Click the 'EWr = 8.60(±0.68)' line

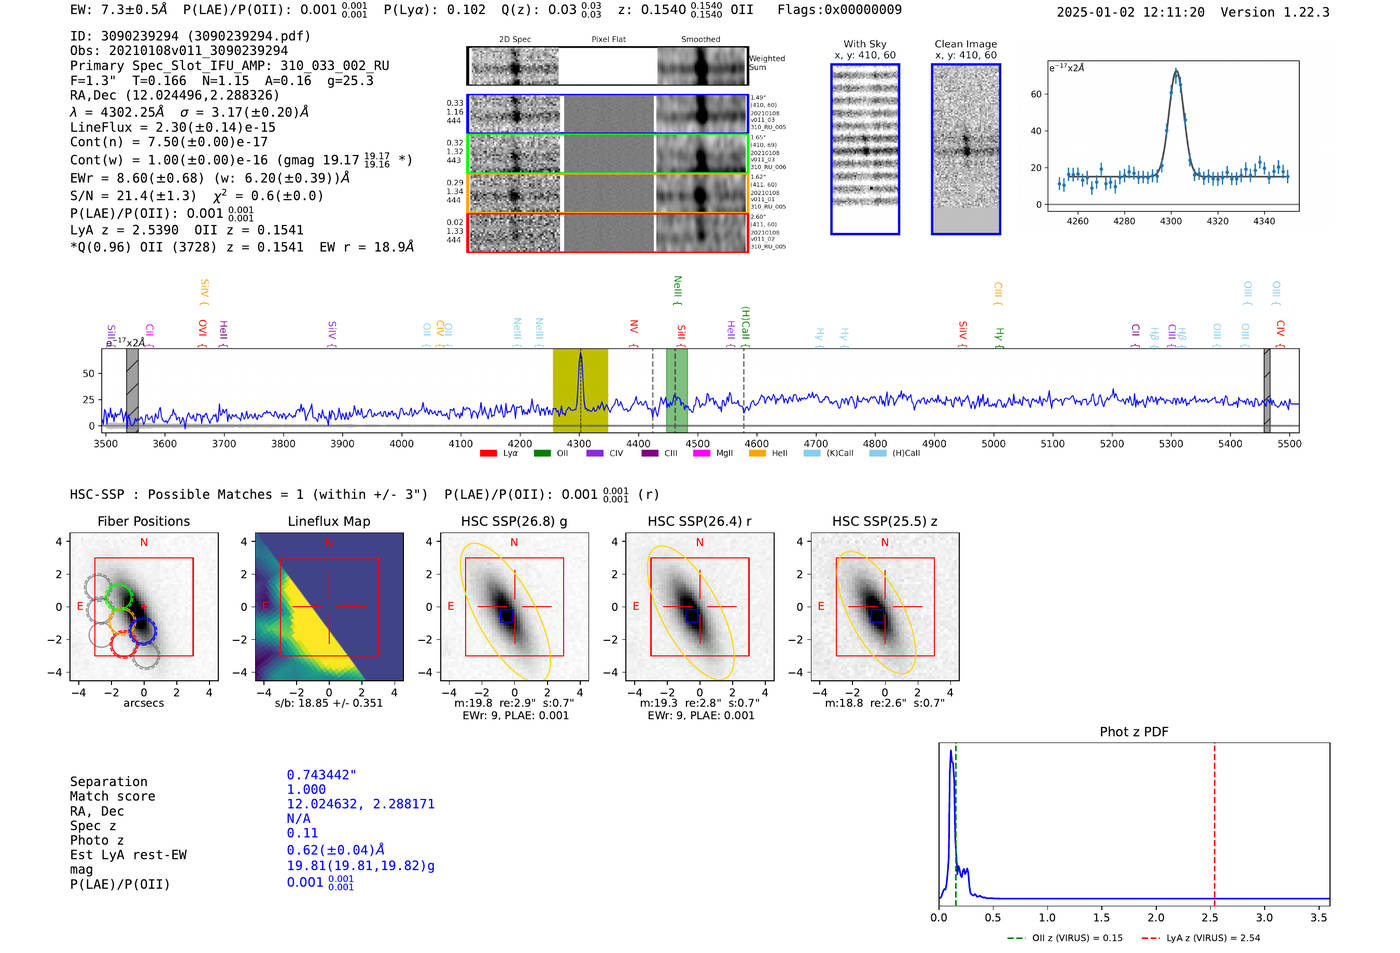(210, 178)
